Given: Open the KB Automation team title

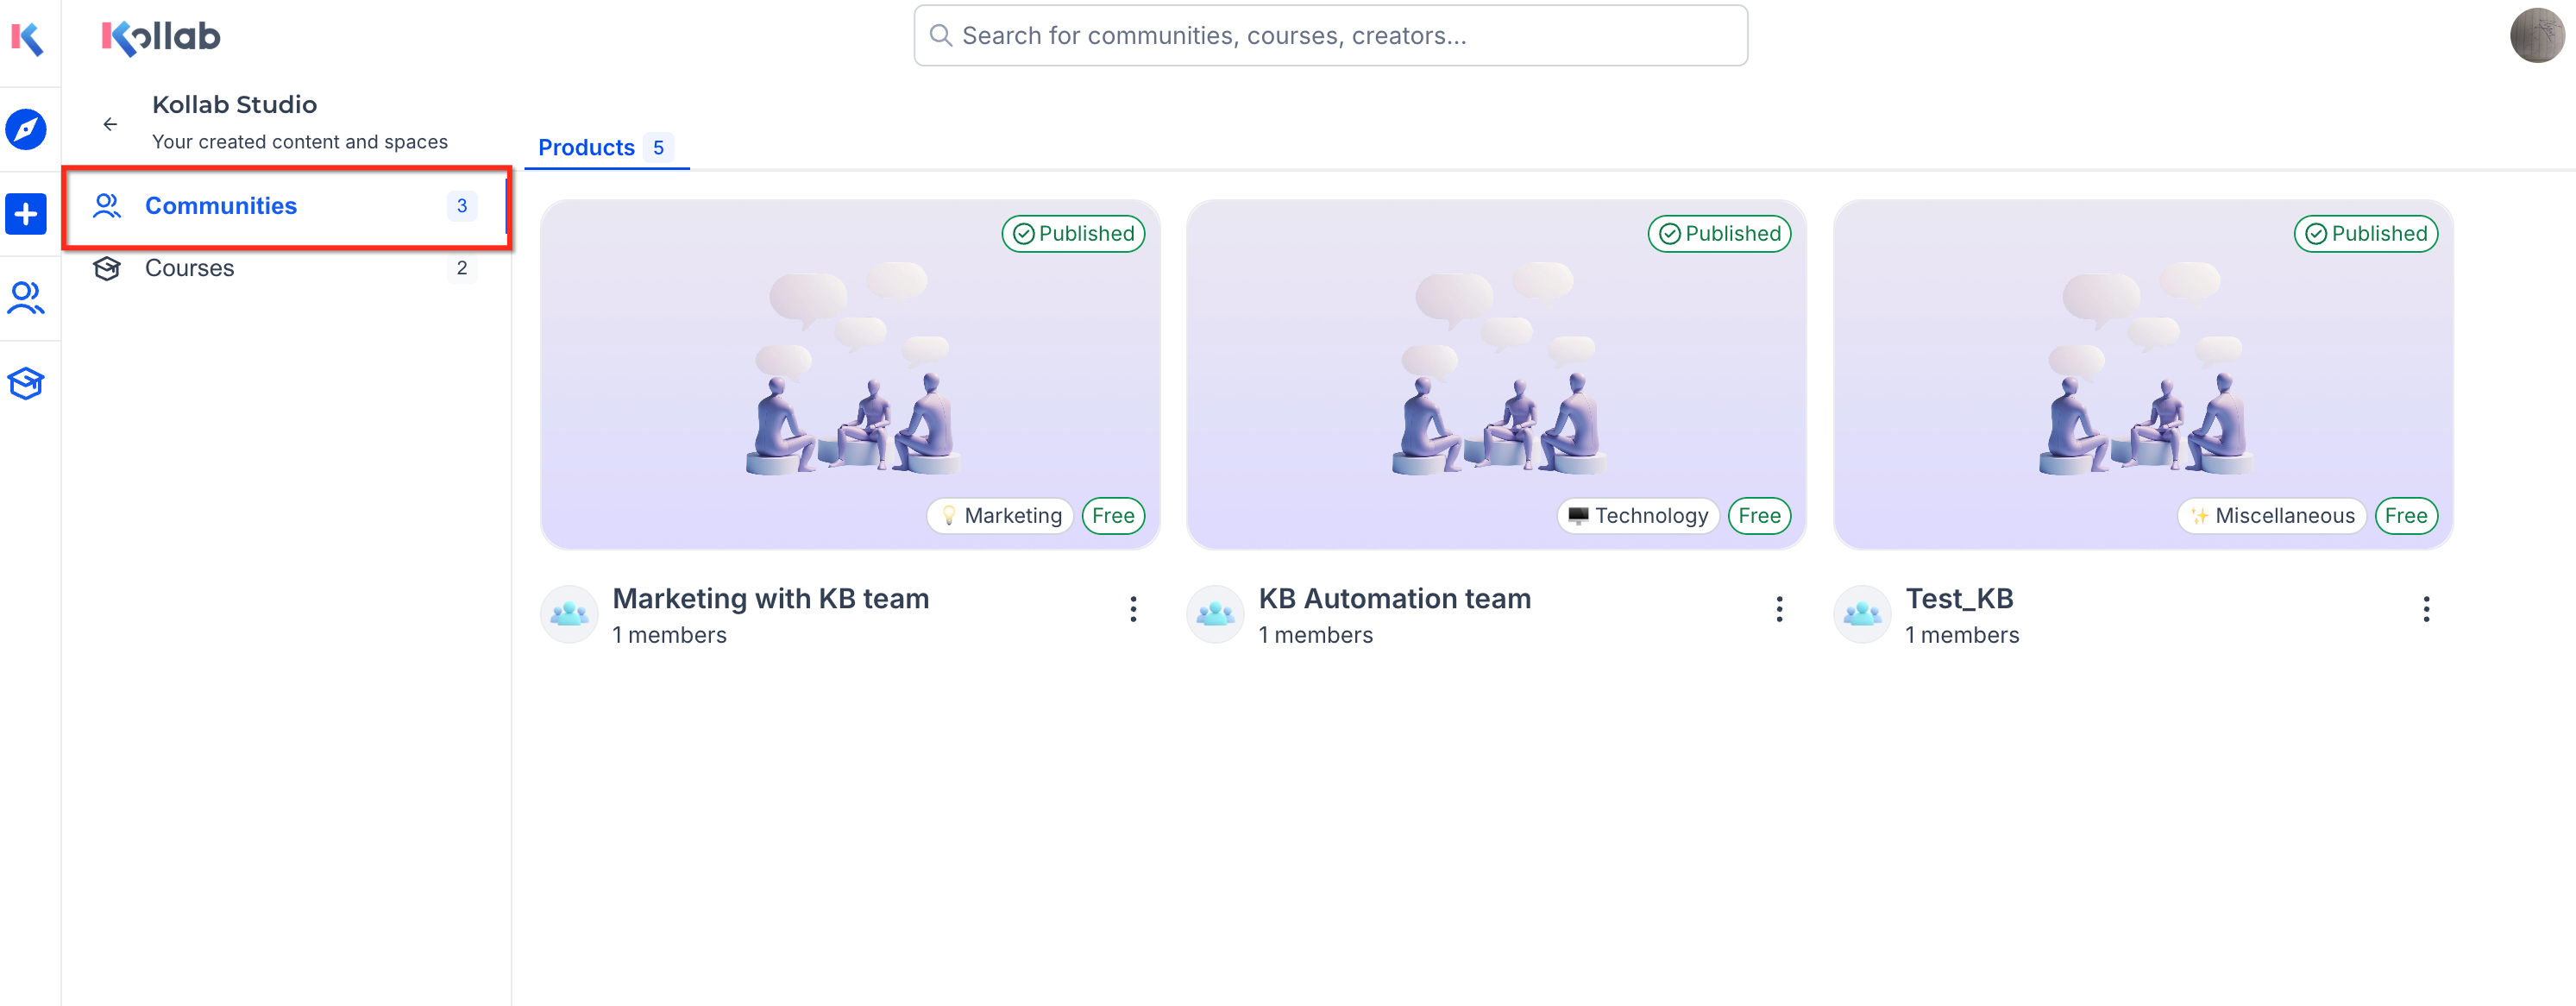Looking at the screenshot, I should click(1394, 598).
